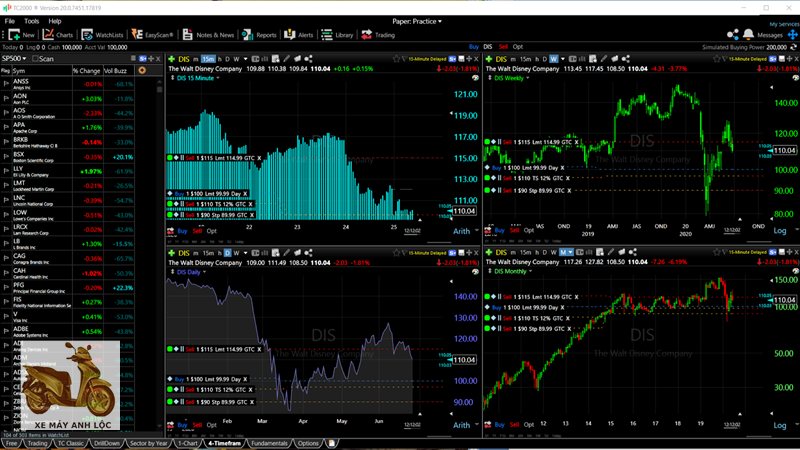Viewport: 800px width, 450px height.
Task: Create a new item with New icon
Action: click(21, 35)
